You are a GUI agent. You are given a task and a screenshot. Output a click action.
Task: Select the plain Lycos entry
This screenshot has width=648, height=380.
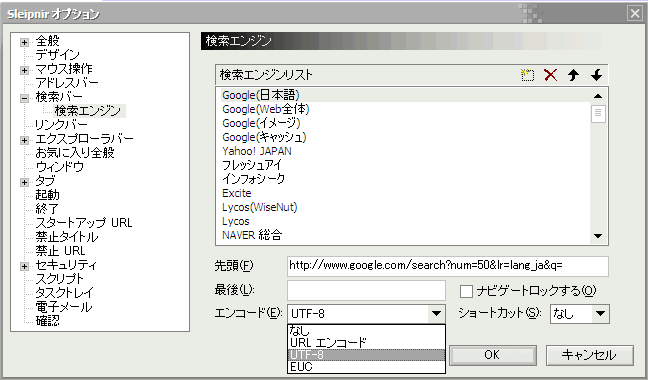[x=236, y=221]
